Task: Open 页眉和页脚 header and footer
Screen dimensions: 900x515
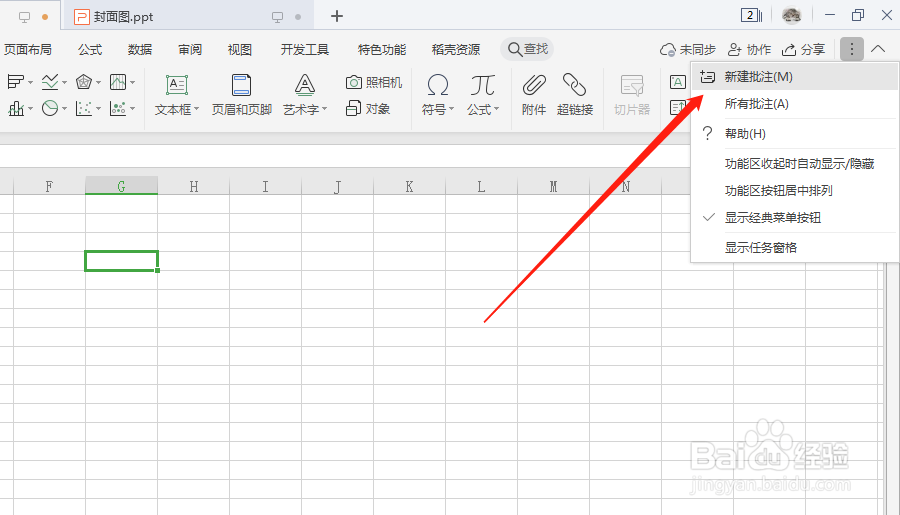Action: click(242, 95)
